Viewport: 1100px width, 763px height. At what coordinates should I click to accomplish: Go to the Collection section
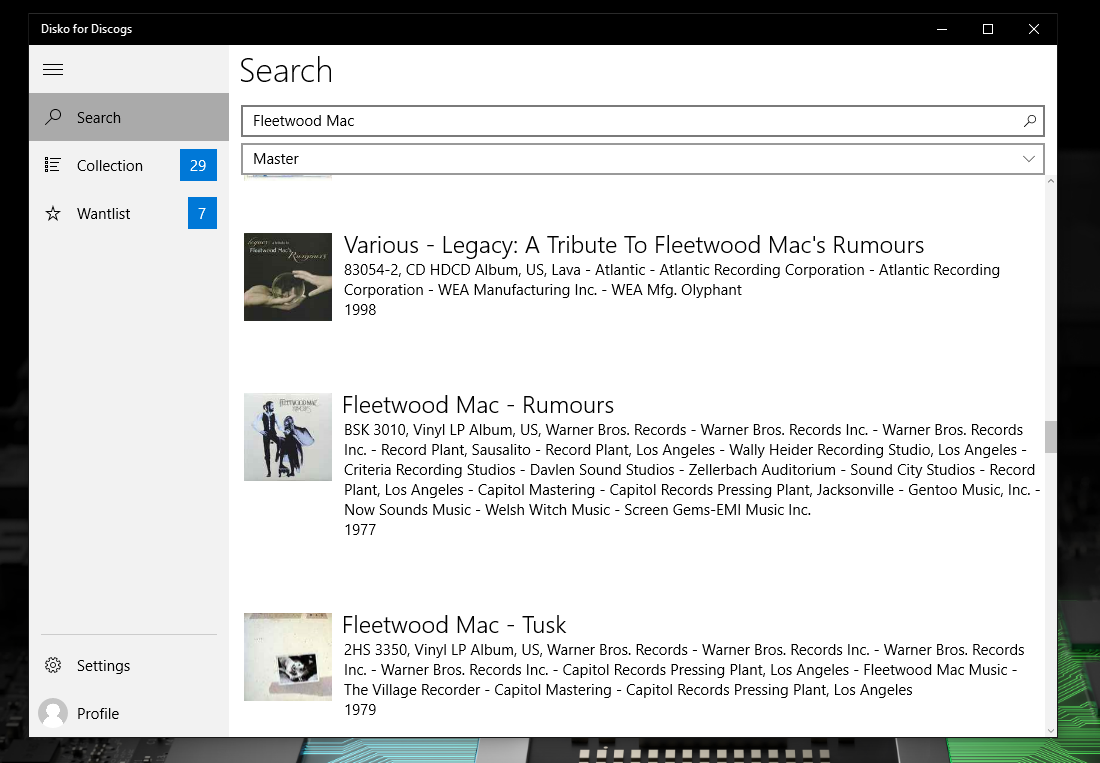110,166
